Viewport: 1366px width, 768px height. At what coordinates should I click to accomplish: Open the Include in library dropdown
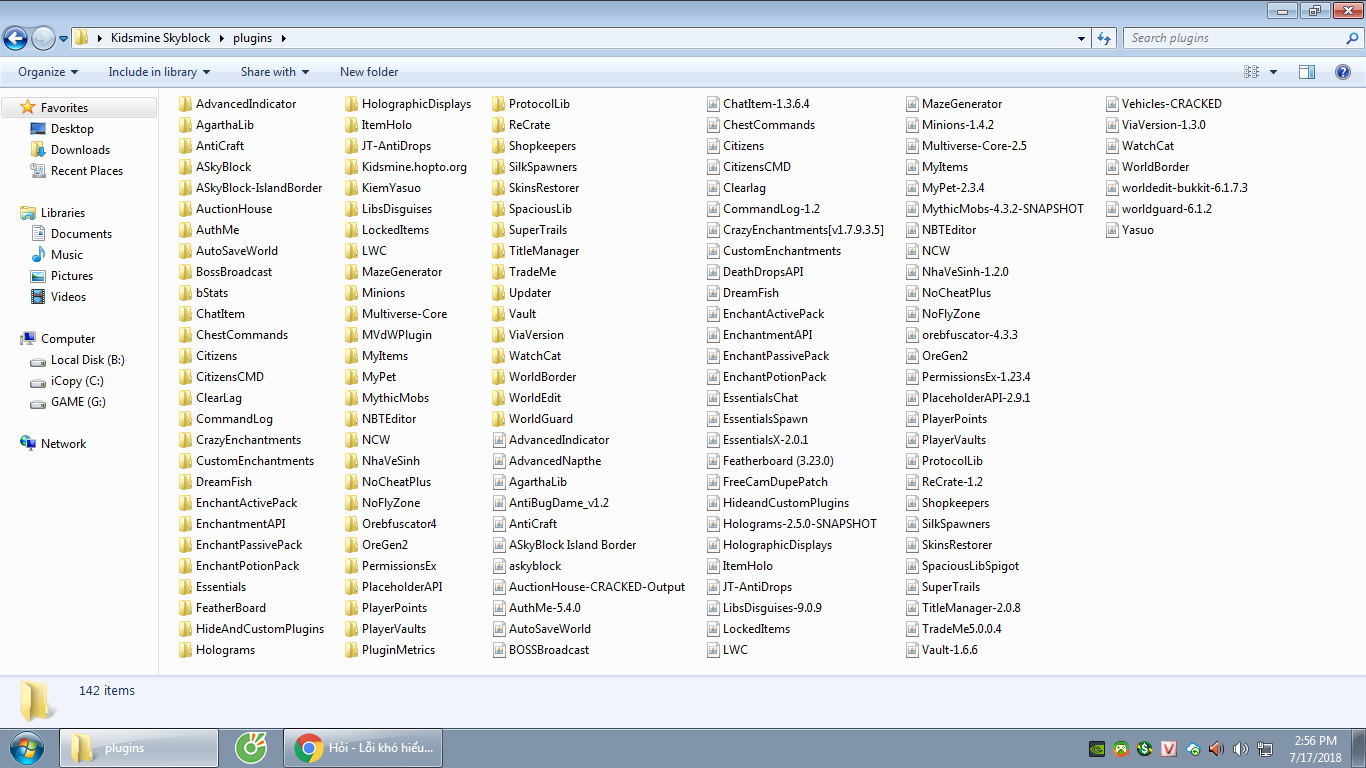[x=159, y=72]
